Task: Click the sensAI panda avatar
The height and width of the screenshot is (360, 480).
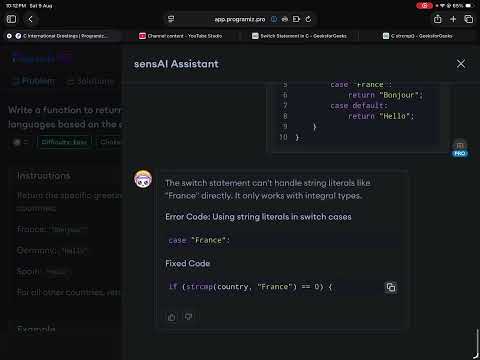Action: pos(143,179)
